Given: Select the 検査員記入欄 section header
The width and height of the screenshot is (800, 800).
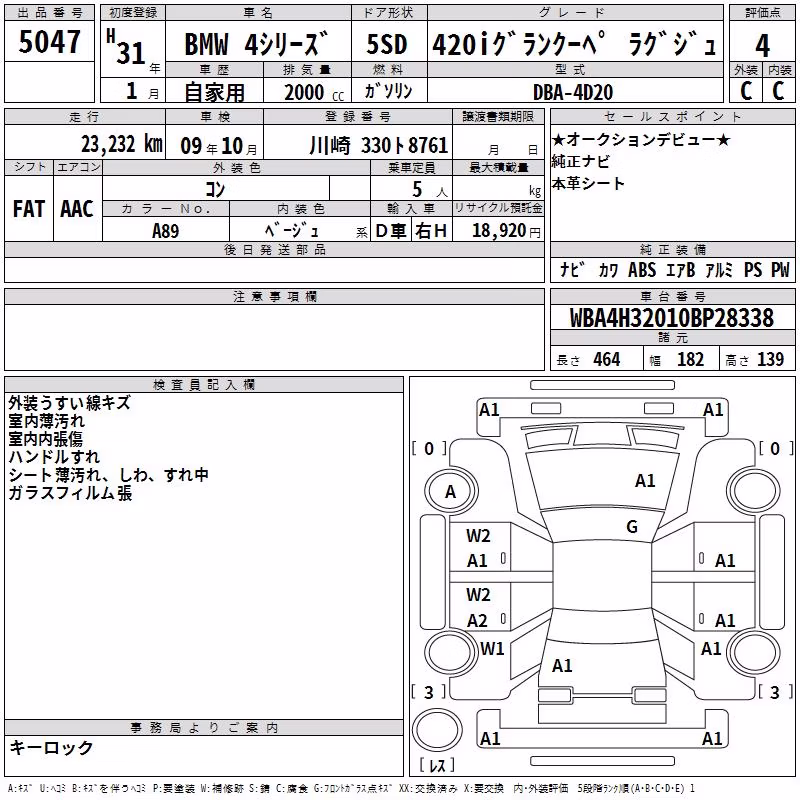Looking at the screenshot, I should pos(204,384).
